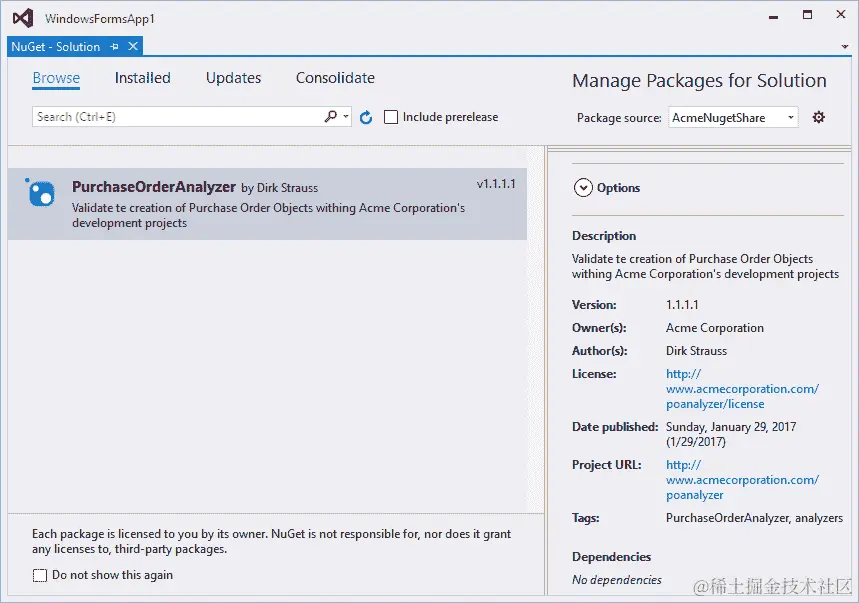Toggle Include prerelease checkbox

click(391, 117)
